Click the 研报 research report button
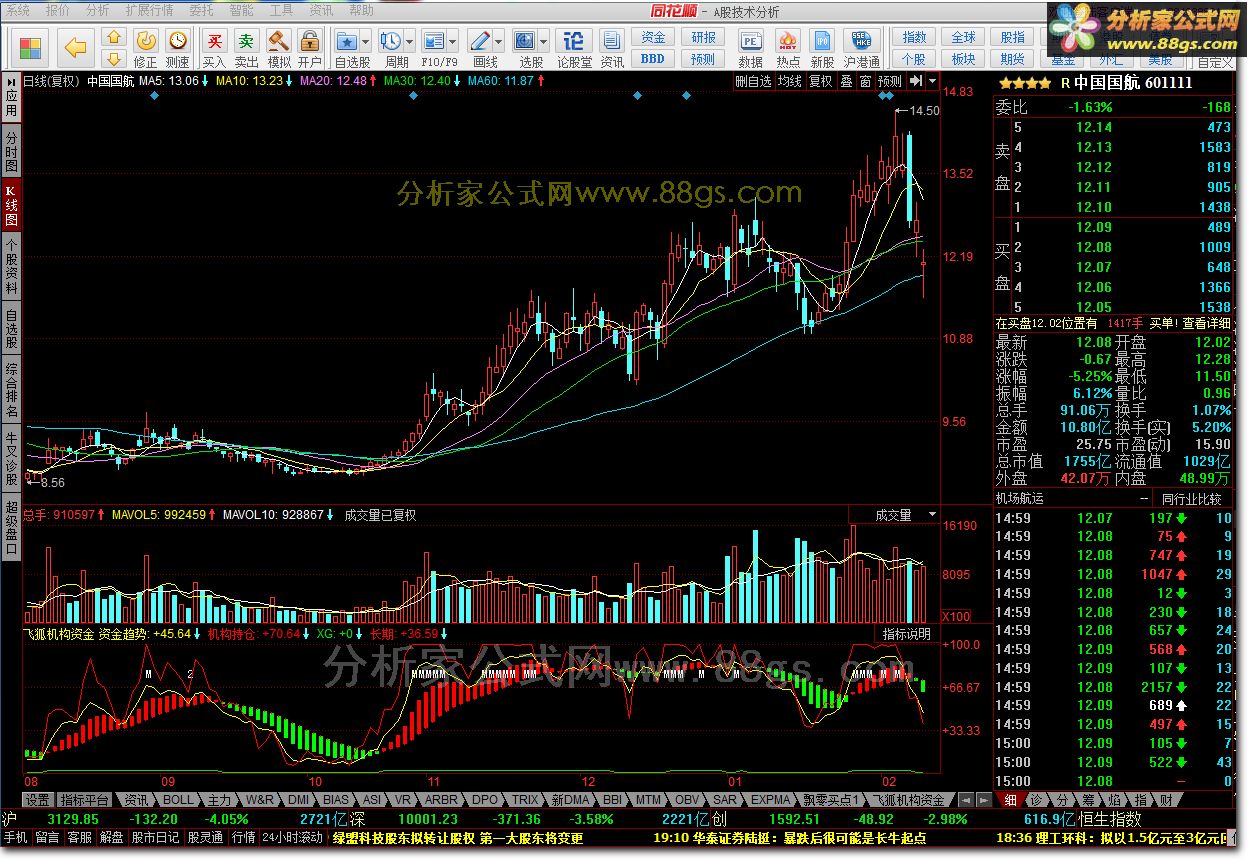This screenshot has height=860, width=1249. (x=704, y=37)
